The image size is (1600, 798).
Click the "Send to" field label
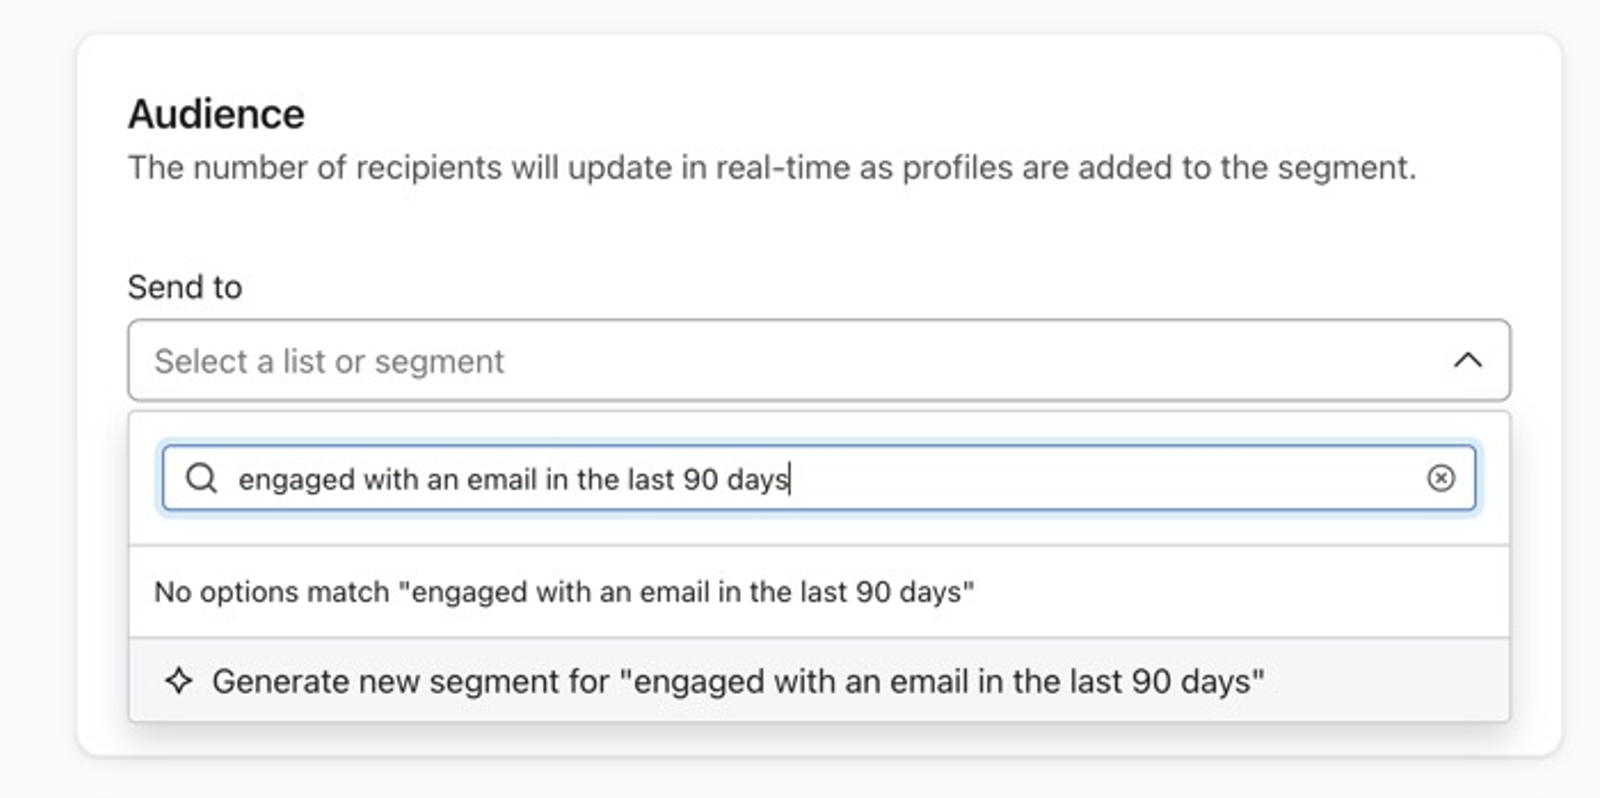185,287
